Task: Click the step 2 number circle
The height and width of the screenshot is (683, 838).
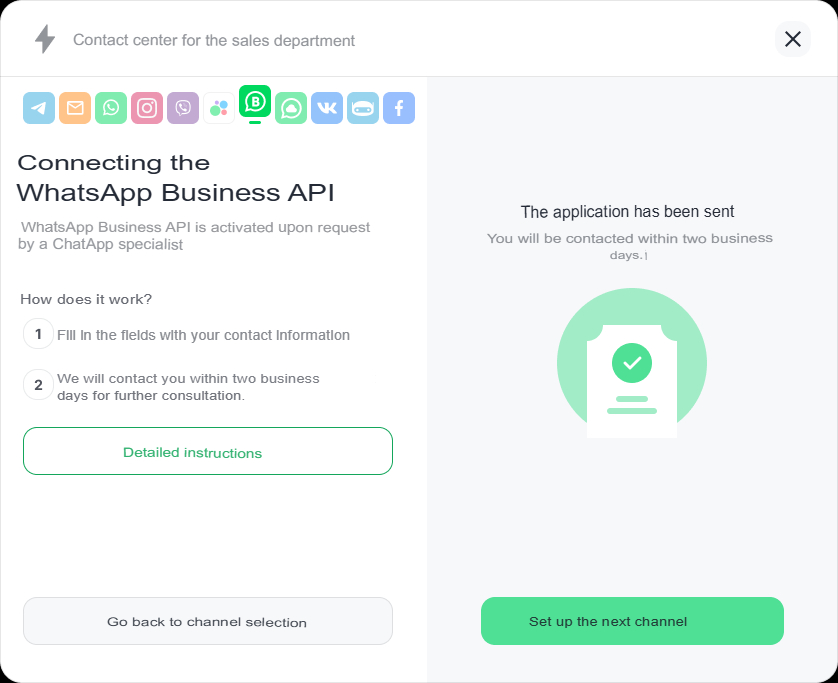Action: [x=38, y=385]
